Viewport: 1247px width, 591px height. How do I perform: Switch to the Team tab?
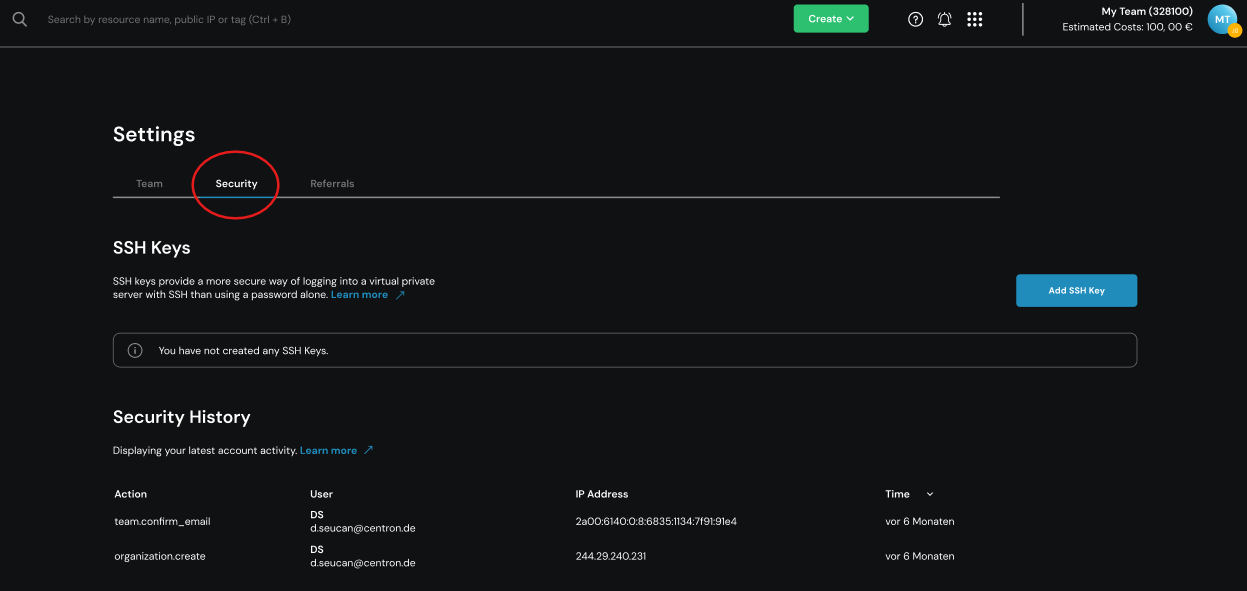click(149, 184)
